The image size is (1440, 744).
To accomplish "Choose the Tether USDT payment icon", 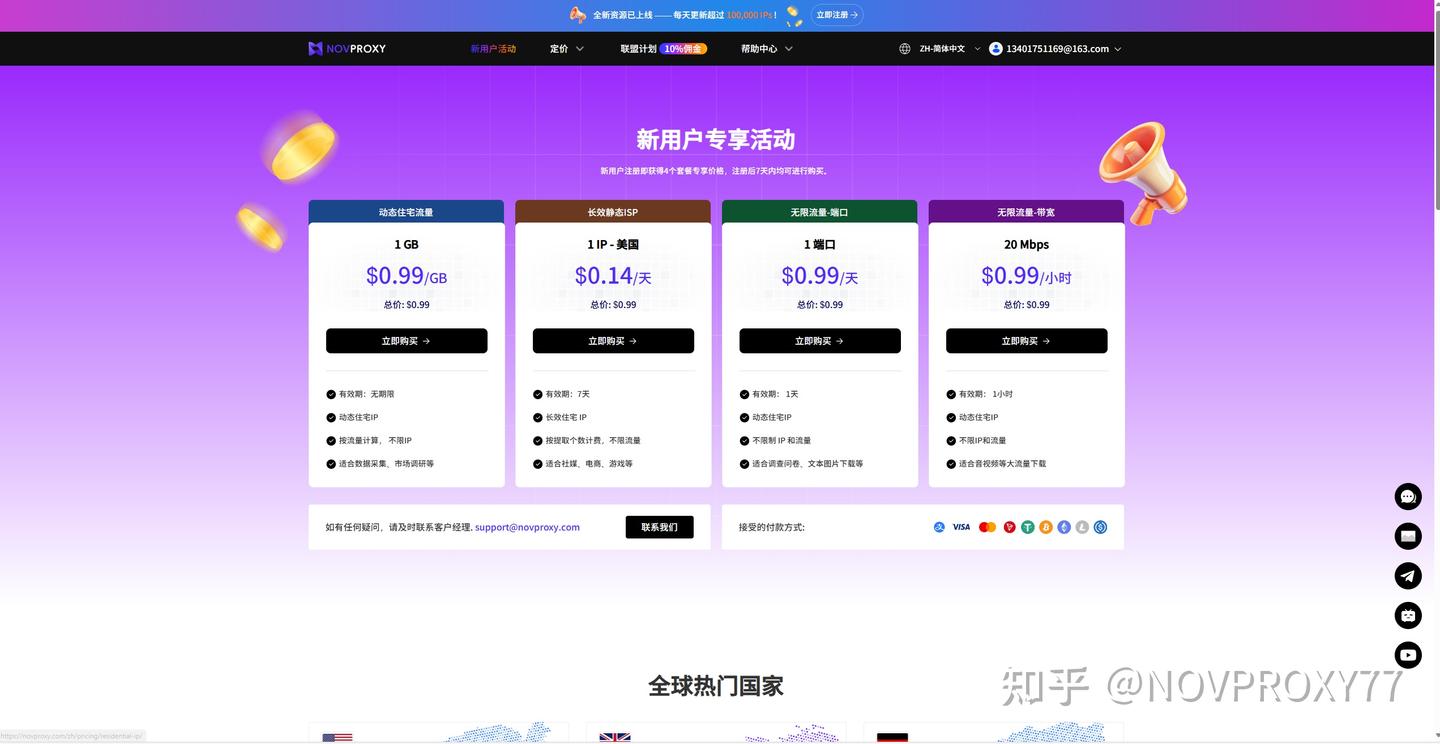I will pos(1028,527).
